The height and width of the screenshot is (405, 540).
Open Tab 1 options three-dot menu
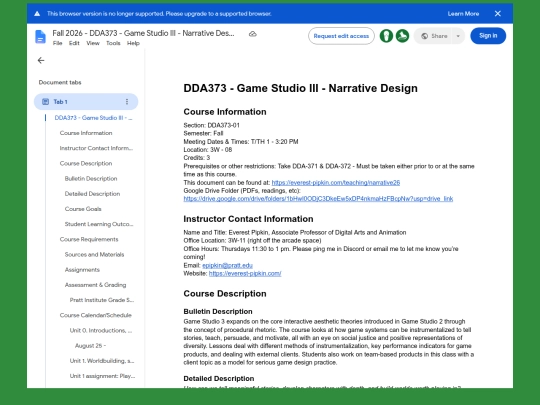coord(127,102)
